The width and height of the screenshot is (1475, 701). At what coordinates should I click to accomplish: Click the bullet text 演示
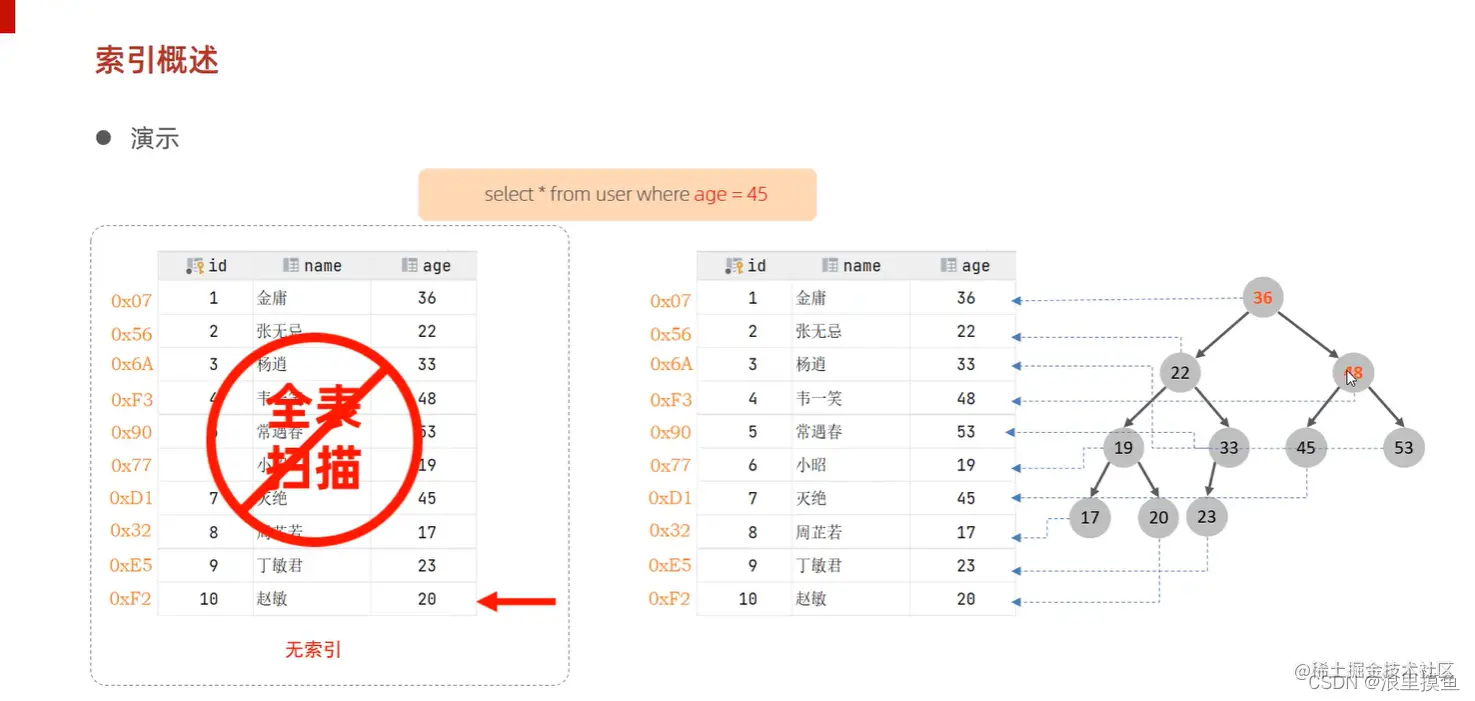[155, 139]
